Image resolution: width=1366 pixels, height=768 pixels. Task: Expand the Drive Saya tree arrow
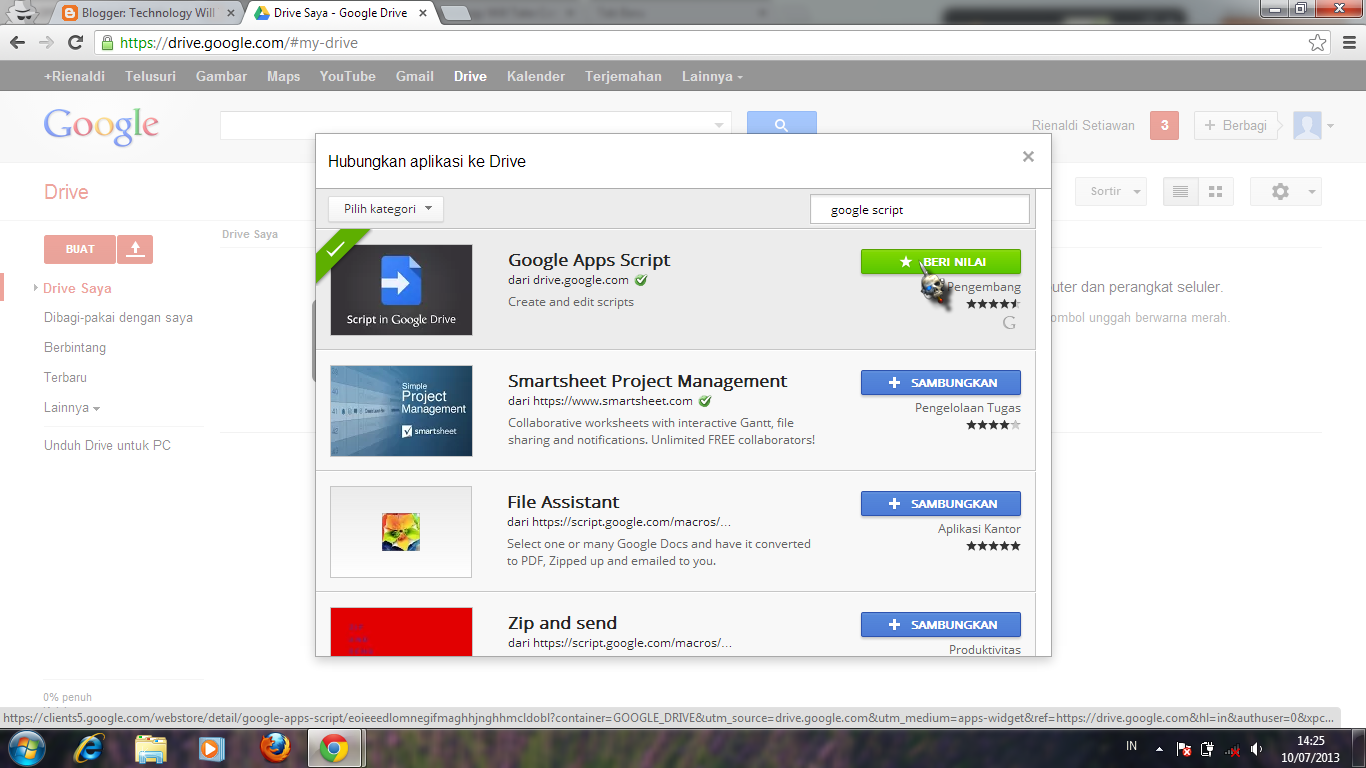tap(37, 288)
